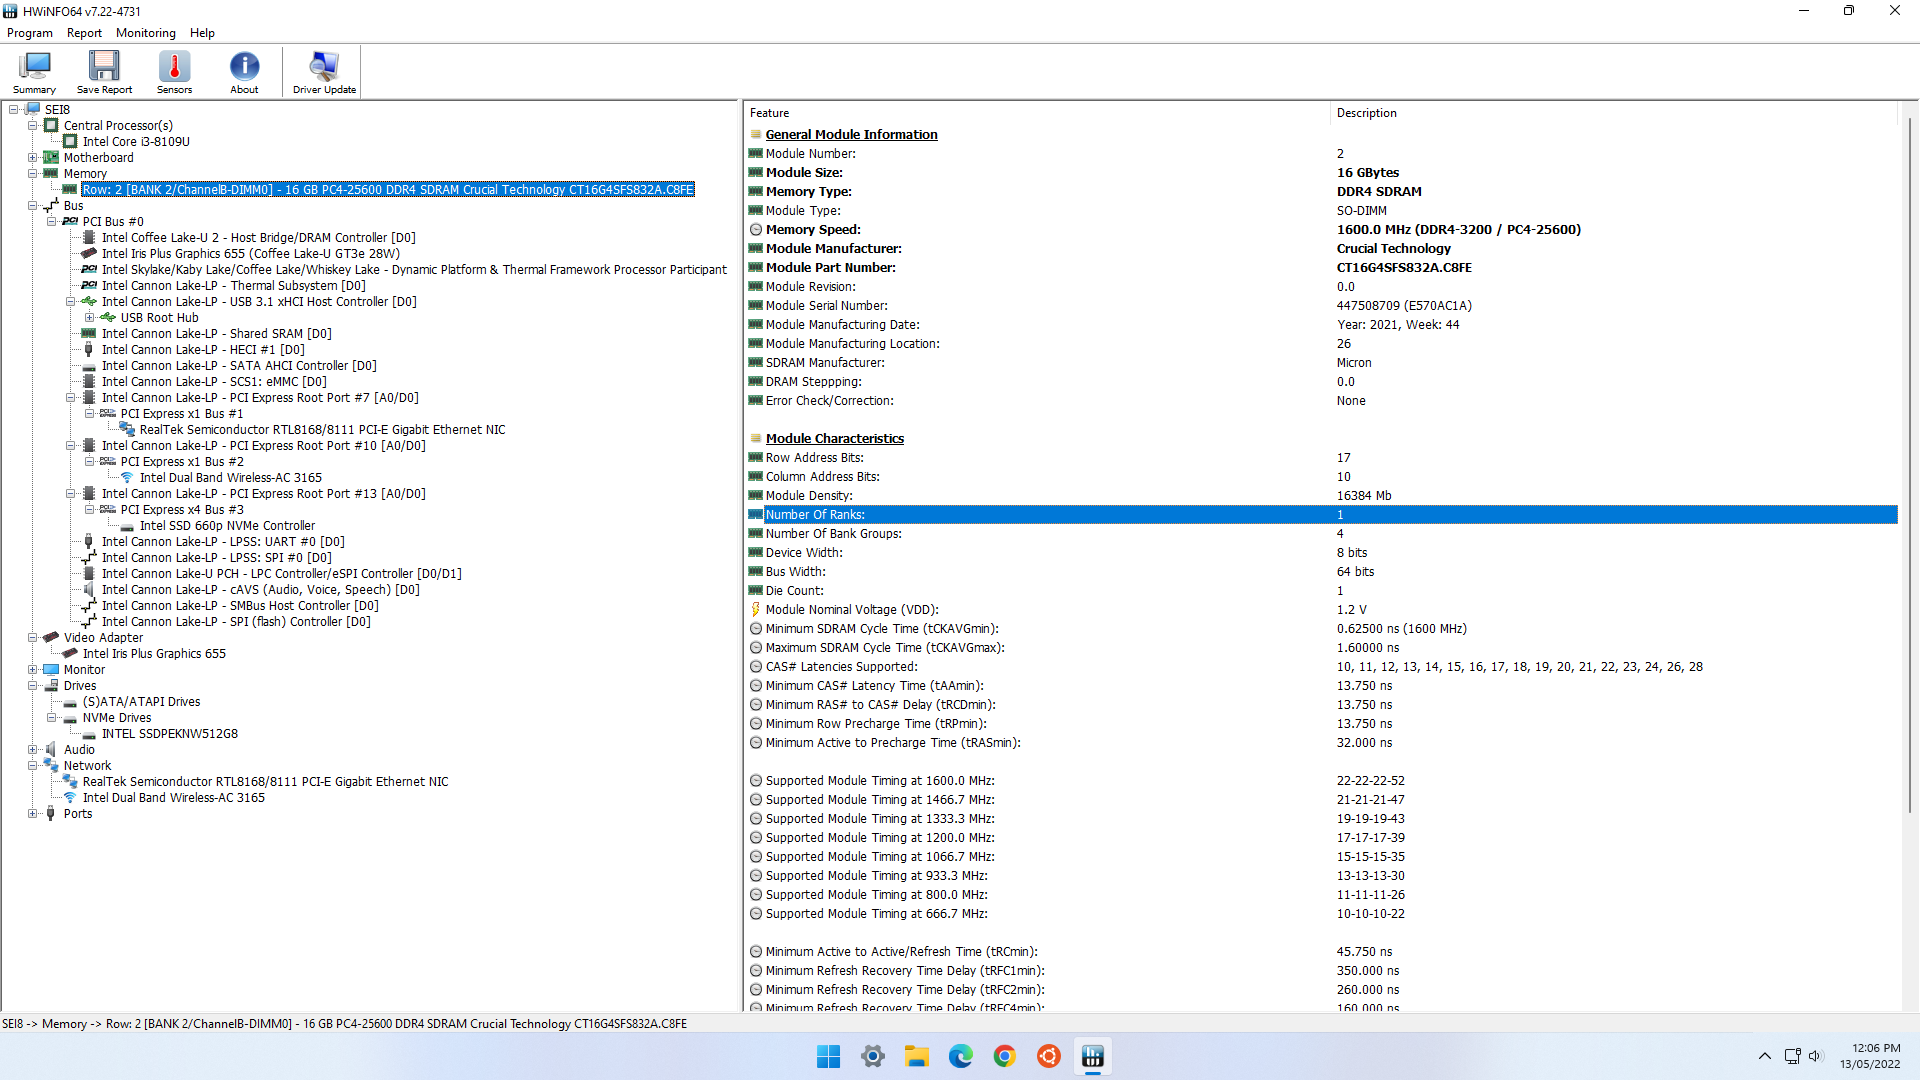Viewport: 1920px width, 1080px height.
Task: Open the Monitoring menu
Action: pos(146,33)
